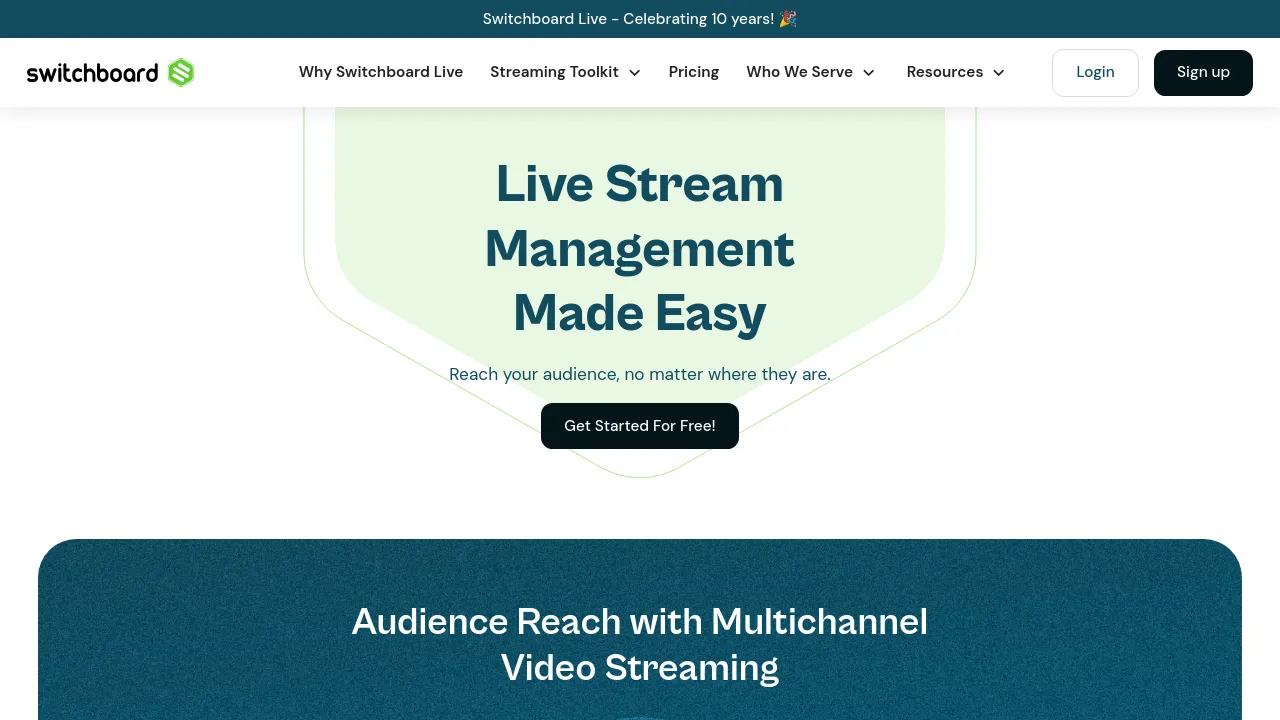Click the Live Stream Management Made Easy heading

click(x=640, y=248)
